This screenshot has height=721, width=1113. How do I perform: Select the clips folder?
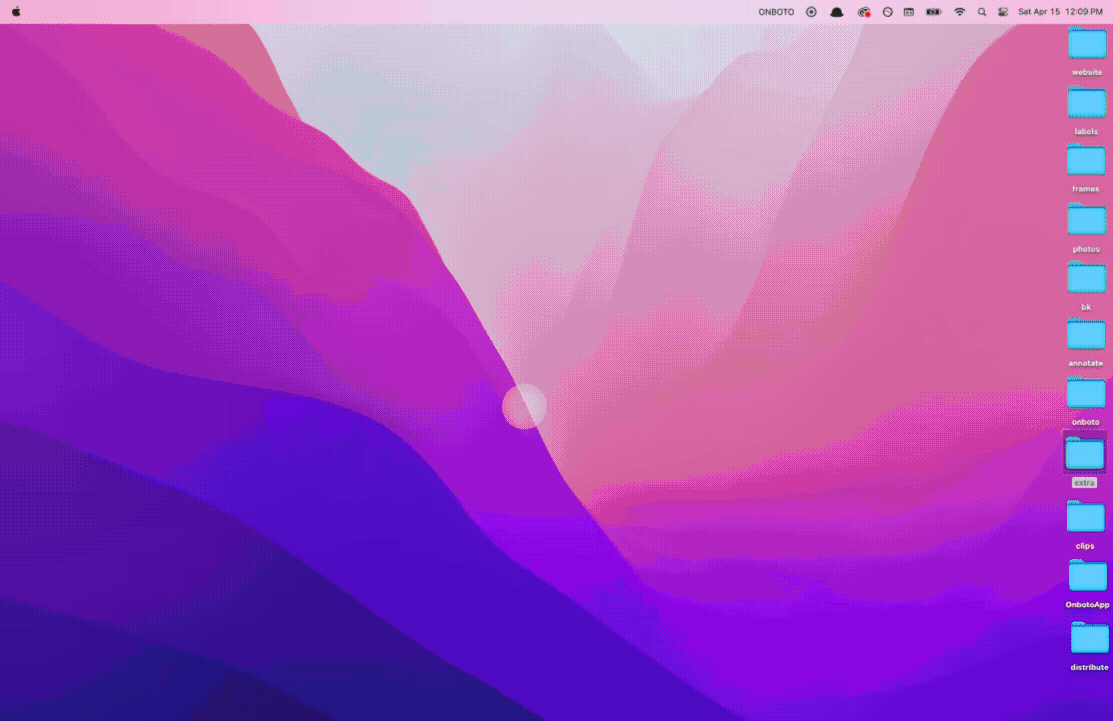coord(1085,517)
